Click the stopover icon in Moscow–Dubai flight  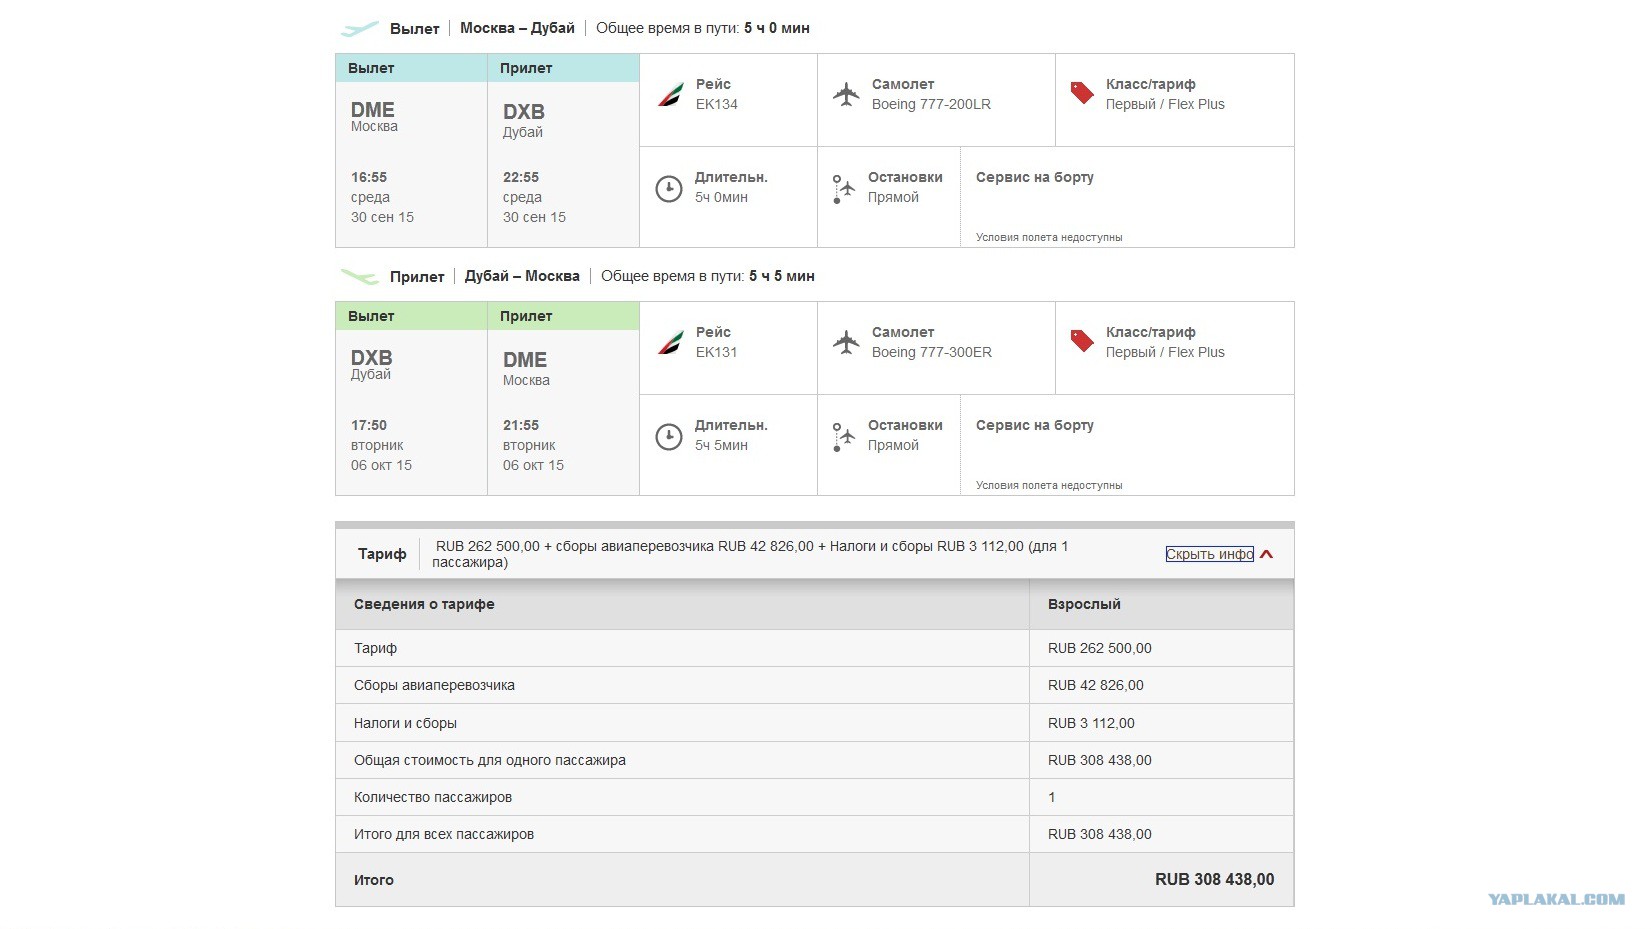tap(844, 188)
